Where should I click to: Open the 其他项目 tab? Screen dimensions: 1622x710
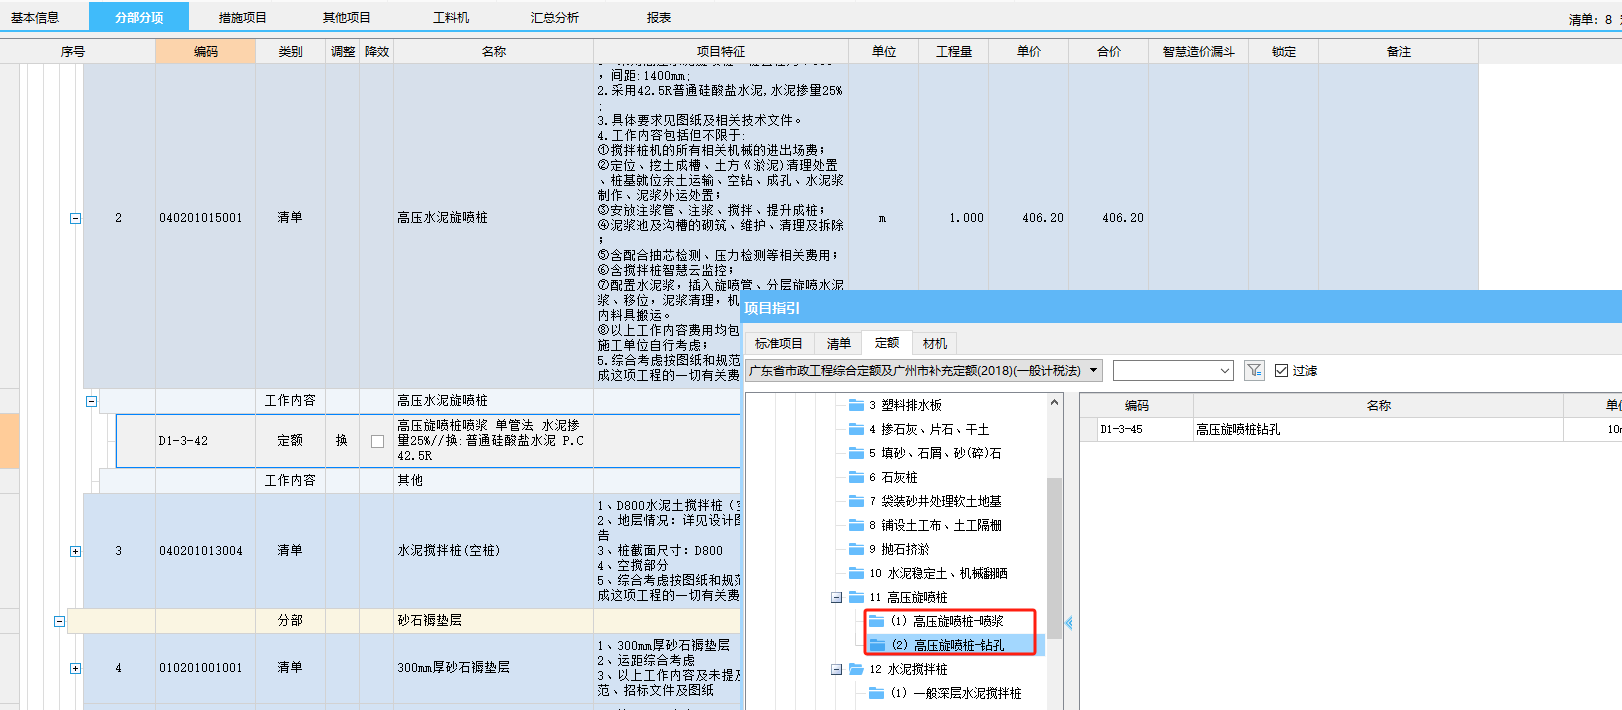(x=347, y=18)
